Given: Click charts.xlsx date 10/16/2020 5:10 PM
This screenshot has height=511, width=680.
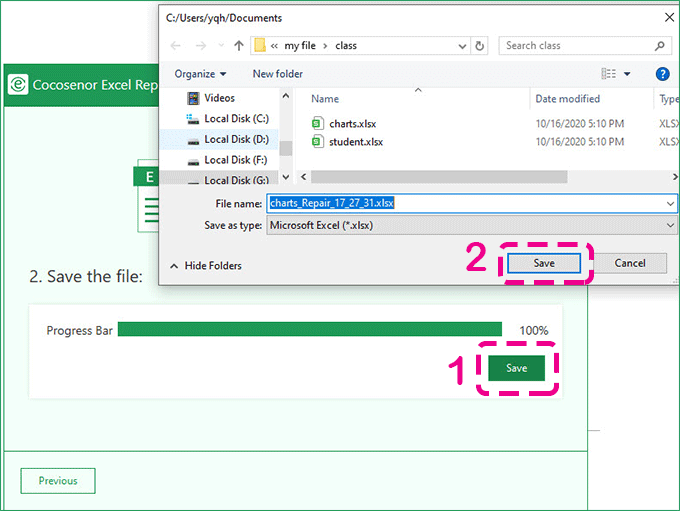Looking at the screenshot, I should click(x=580, y=124).
